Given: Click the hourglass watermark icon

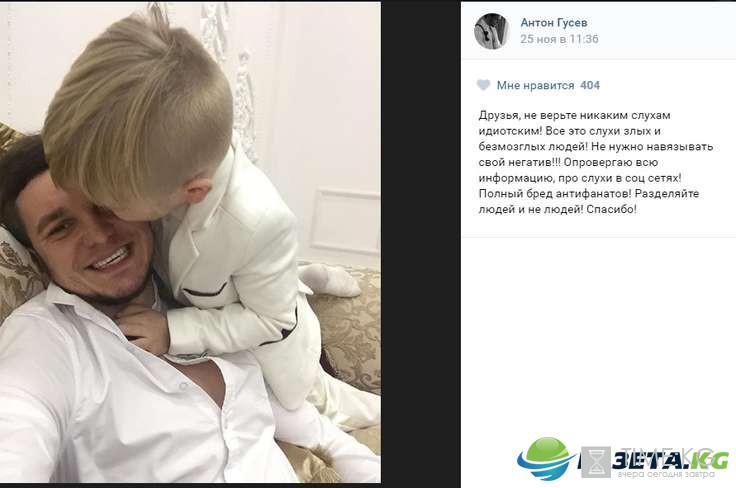Looking at the screenshot, I should (x=596, y=462).
